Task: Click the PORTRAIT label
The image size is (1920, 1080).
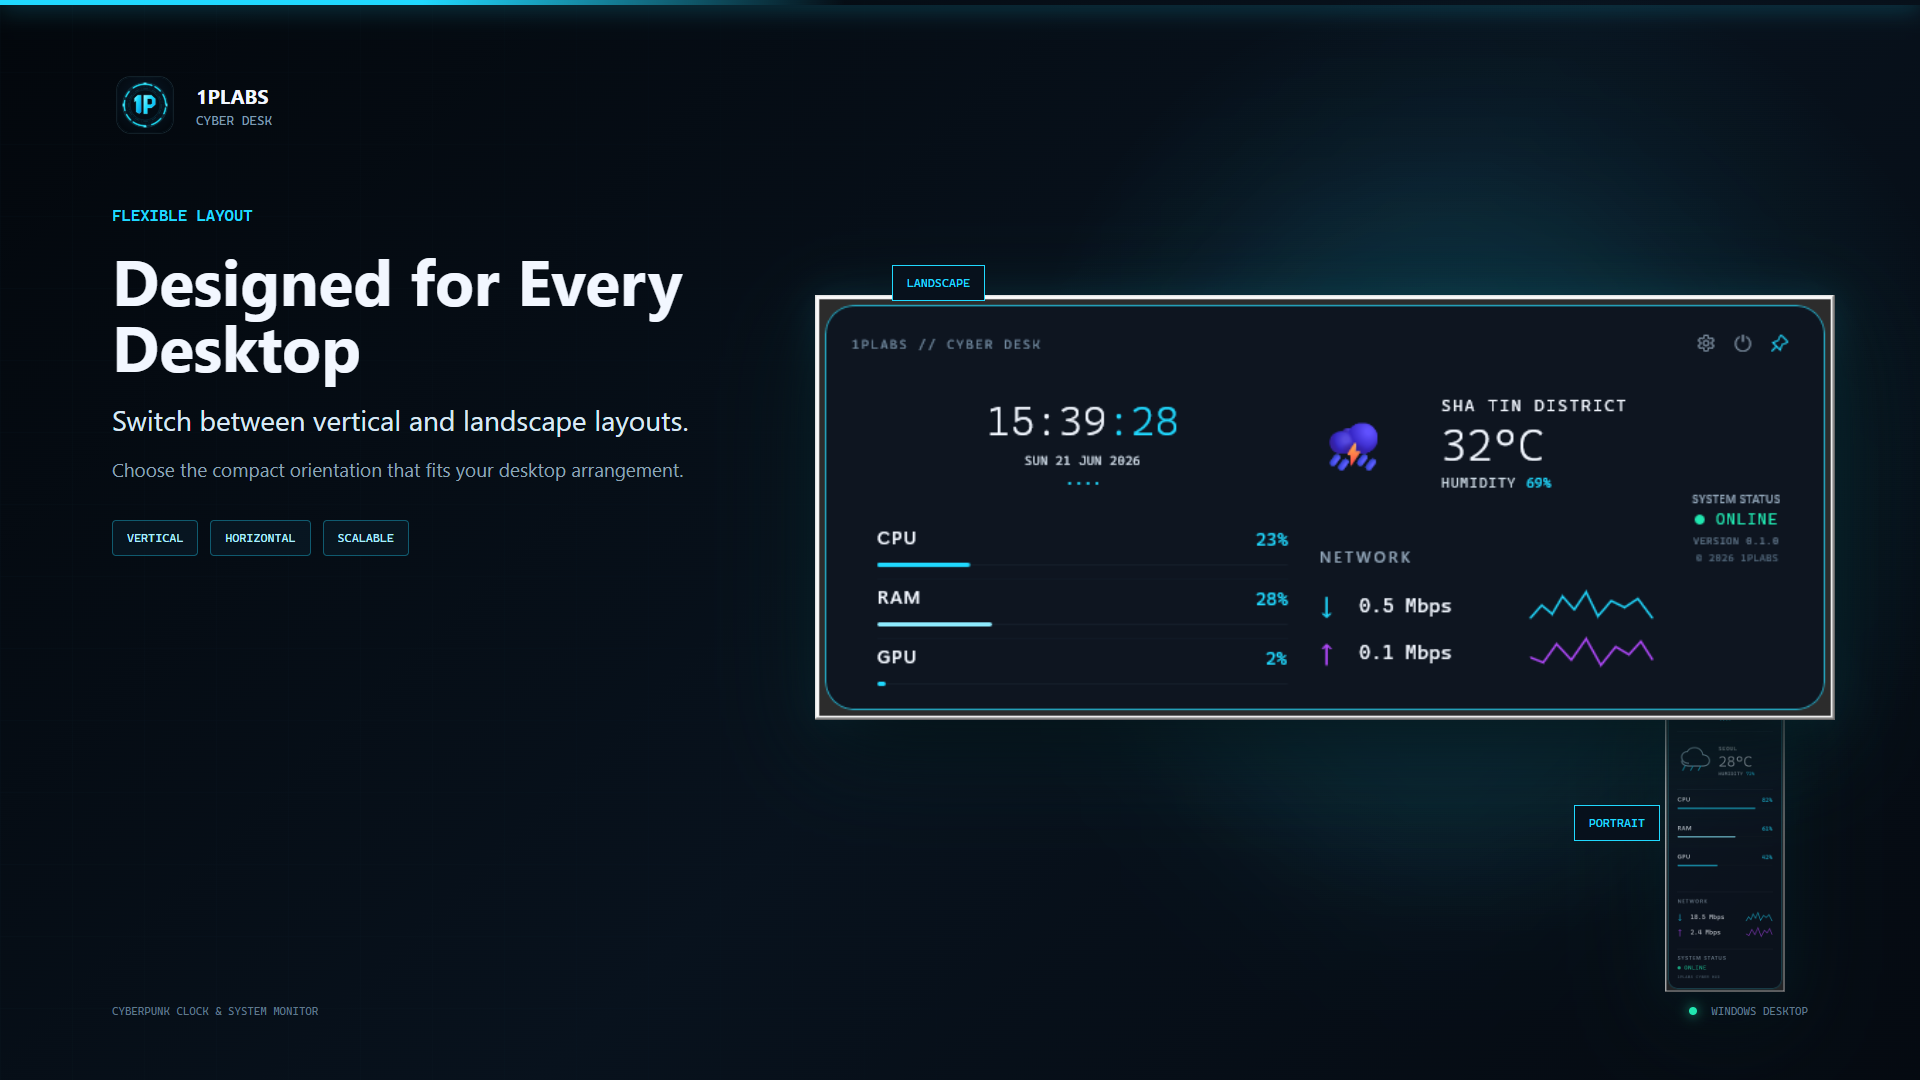Action: [x=1616, y=823]
